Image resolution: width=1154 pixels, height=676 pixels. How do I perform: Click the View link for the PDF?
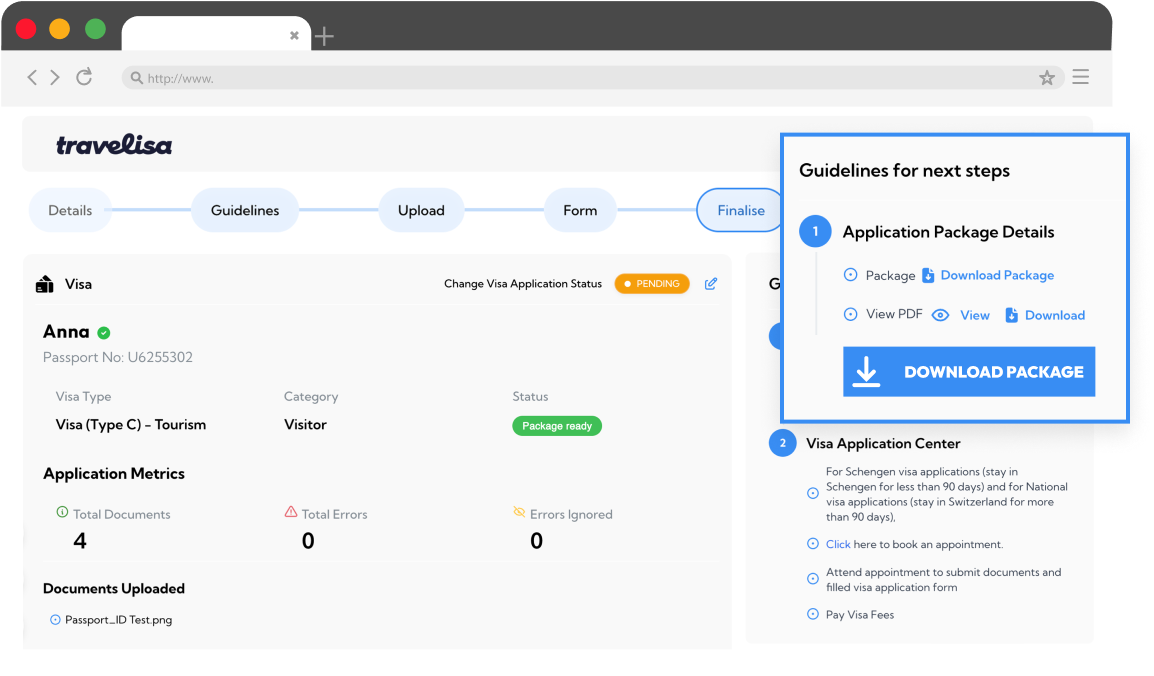click(974, 315)
